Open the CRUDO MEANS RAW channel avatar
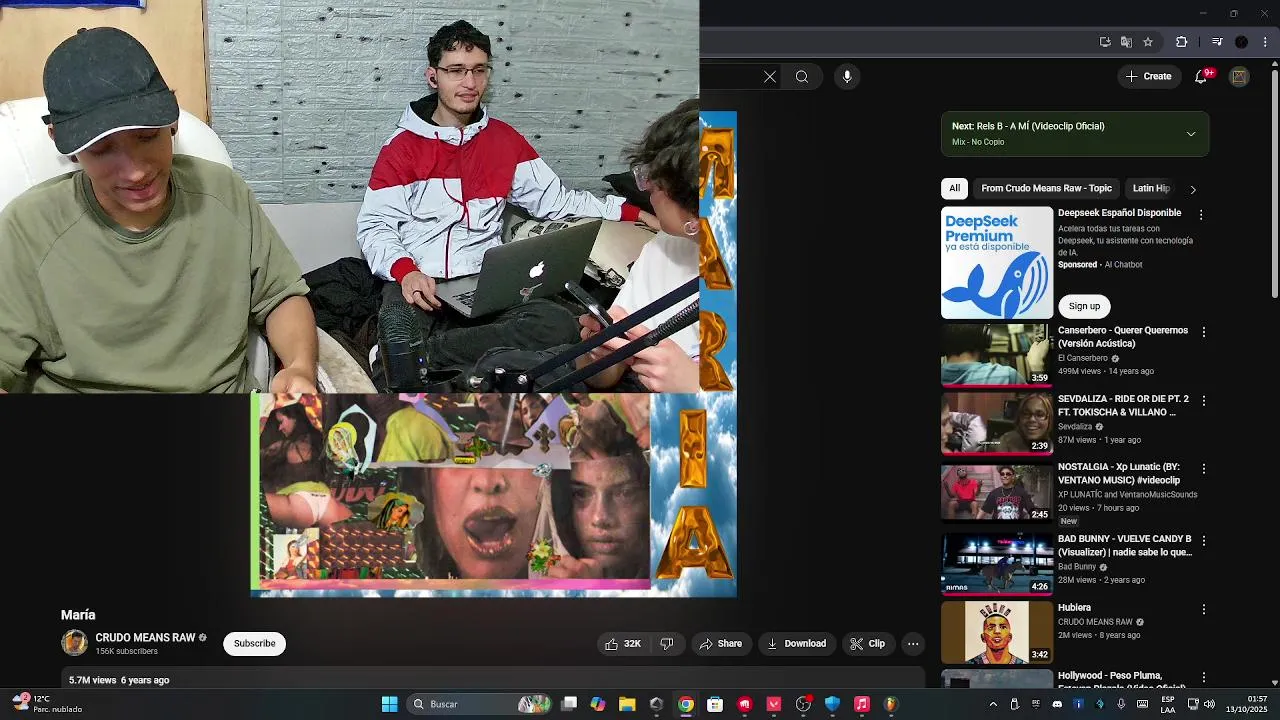The width and height of the screenshot is (1280, 720). [74, 643]
